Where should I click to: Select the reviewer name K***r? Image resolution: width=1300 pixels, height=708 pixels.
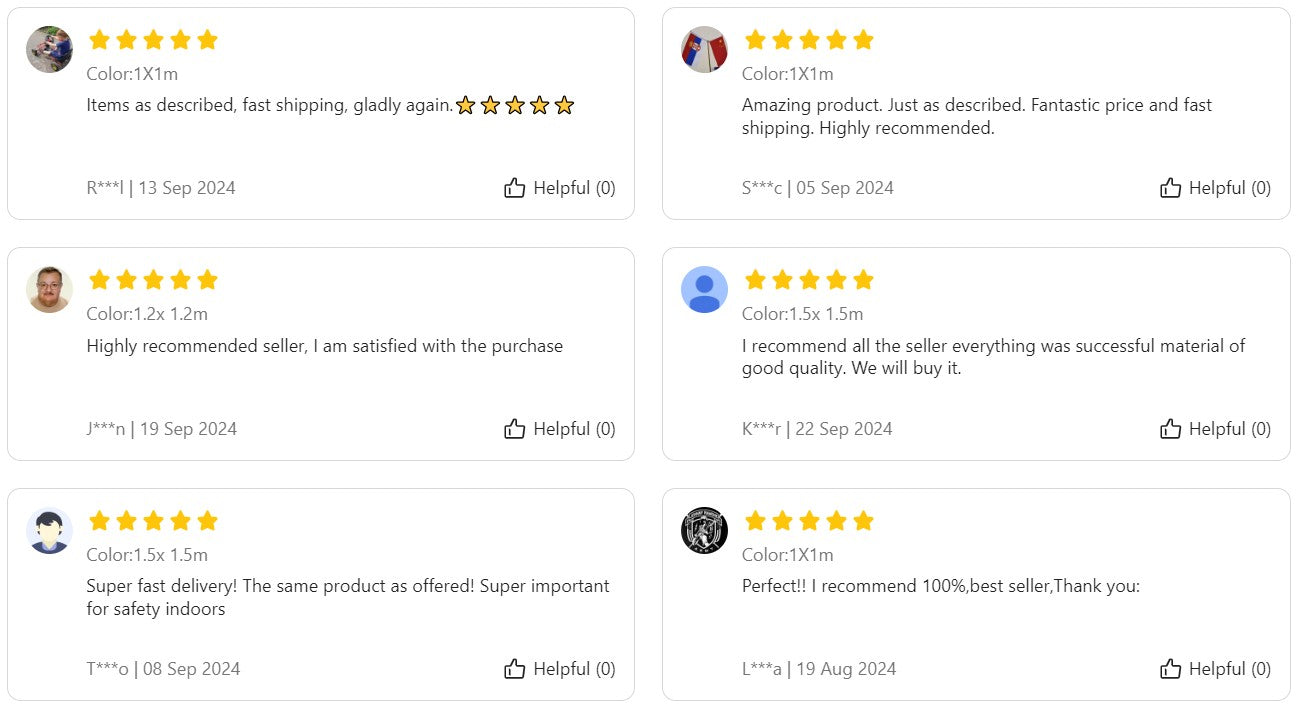point(761,429)
